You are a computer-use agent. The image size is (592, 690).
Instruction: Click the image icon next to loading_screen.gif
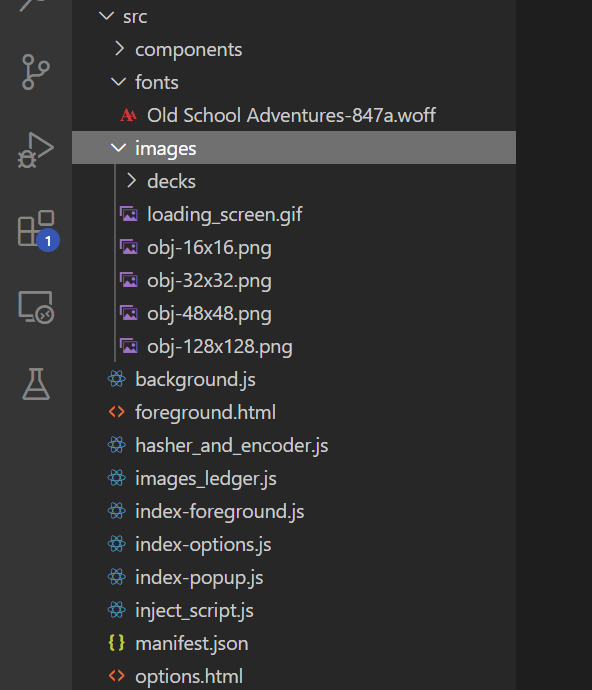coord(129,214)
